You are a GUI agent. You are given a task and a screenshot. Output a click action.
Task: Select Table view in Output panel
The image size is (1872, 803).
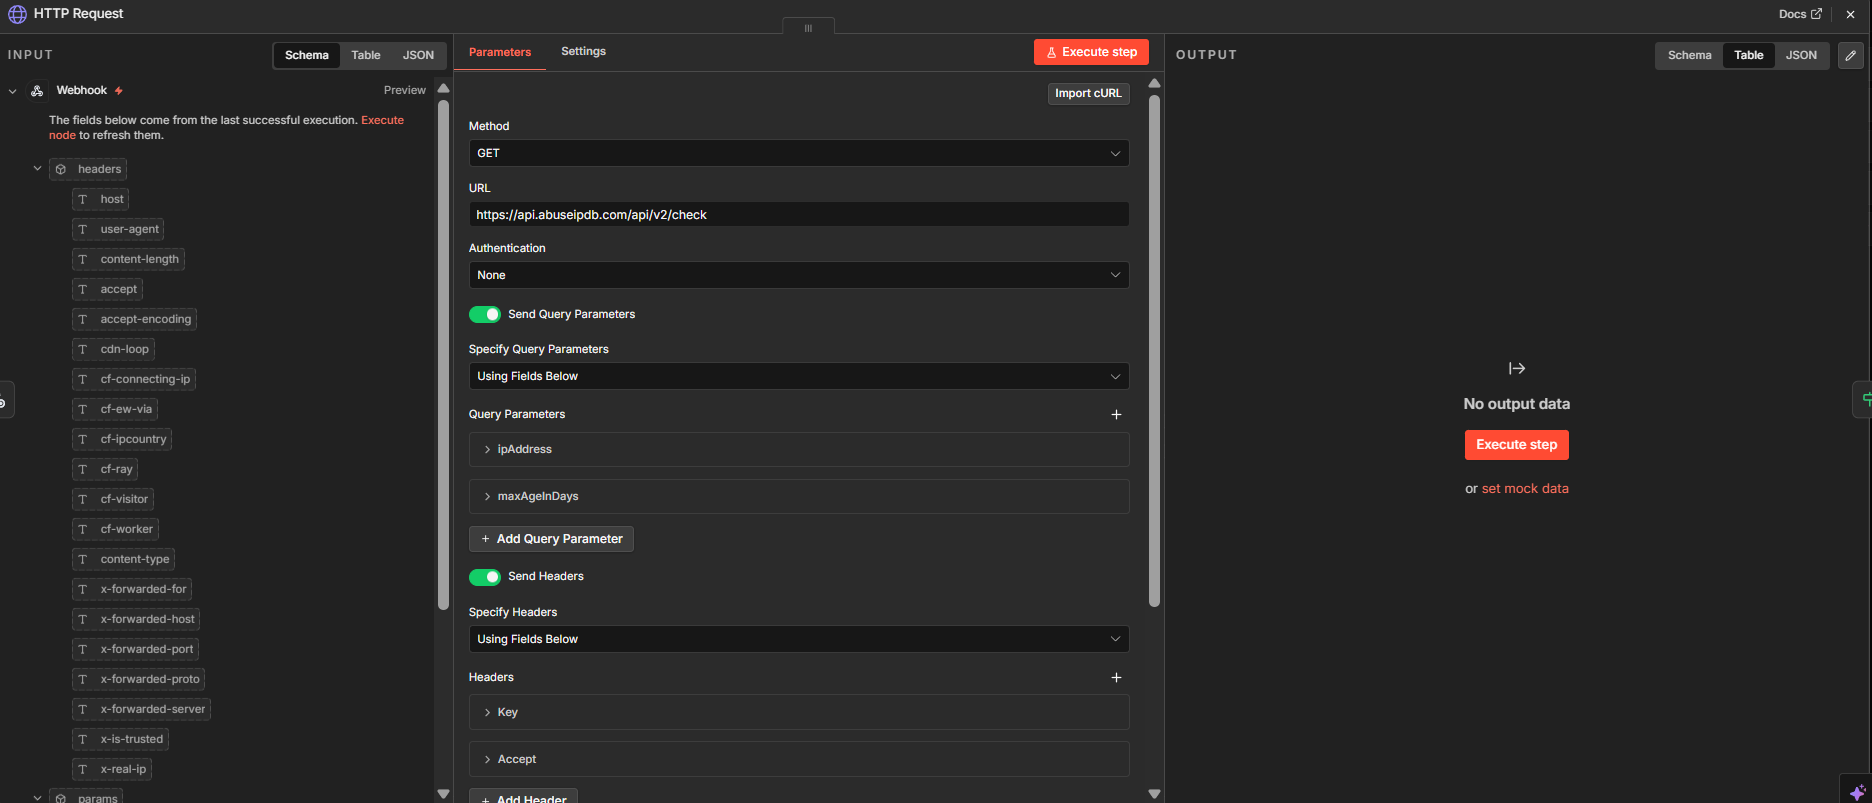(x=1748, y=56)
